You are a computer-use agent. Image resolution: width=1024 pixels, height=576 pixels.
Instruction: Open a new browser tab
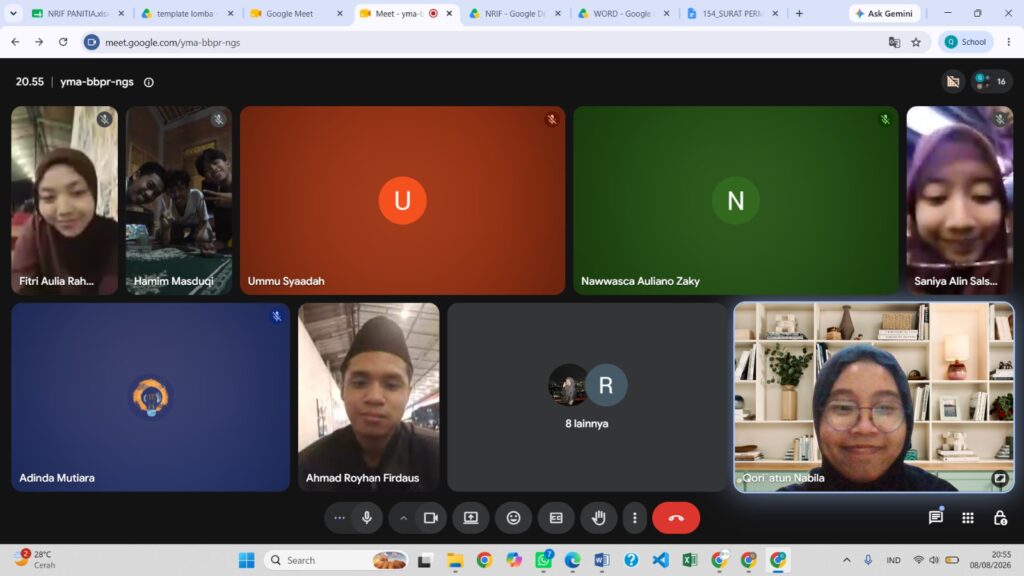tap(799, 13)
